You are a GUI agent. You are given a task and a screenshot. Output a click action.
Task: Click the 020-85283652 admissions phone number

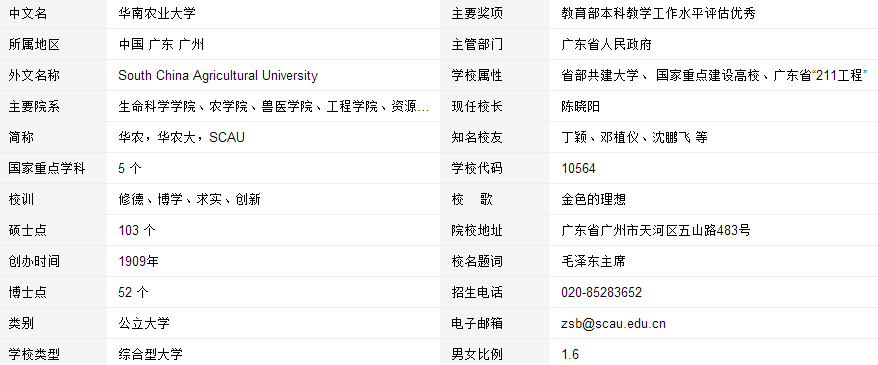click(x=601, y=292)
